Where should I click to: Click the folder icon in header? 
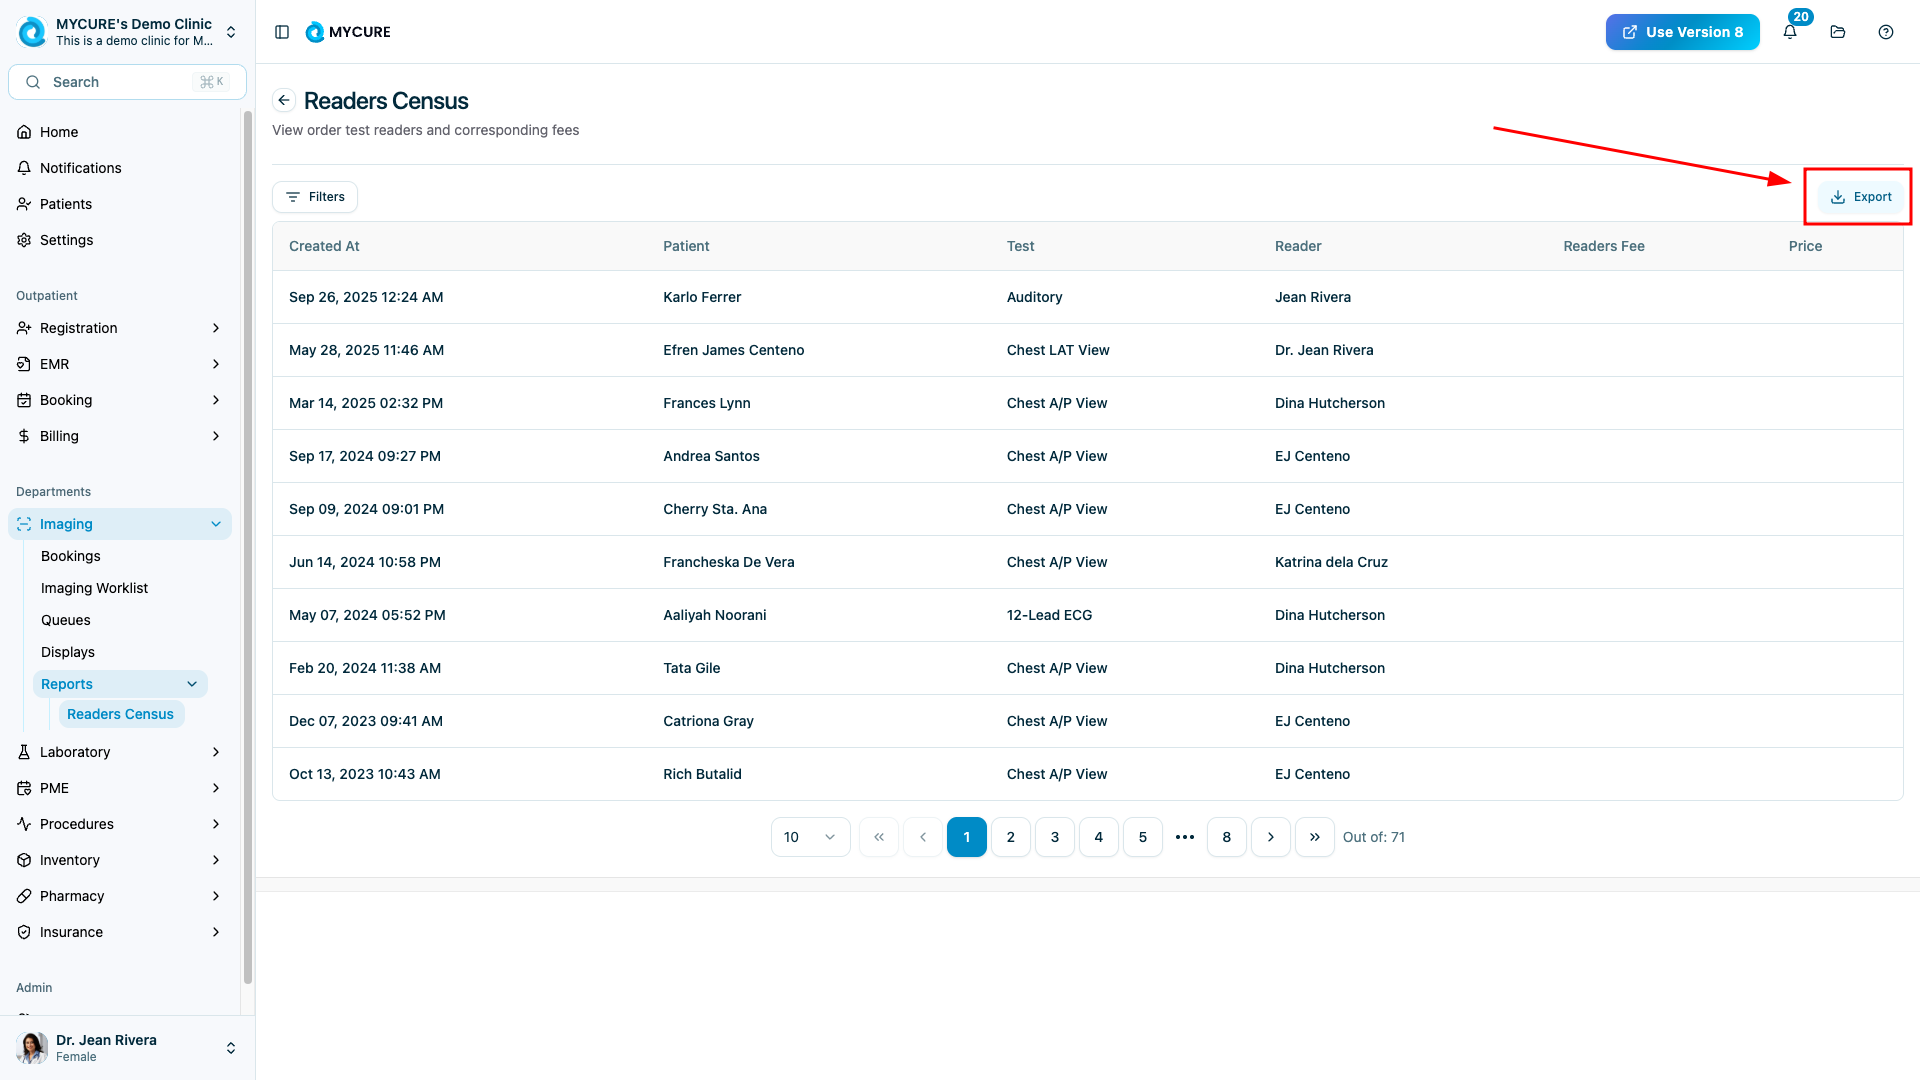[1838, 32]
